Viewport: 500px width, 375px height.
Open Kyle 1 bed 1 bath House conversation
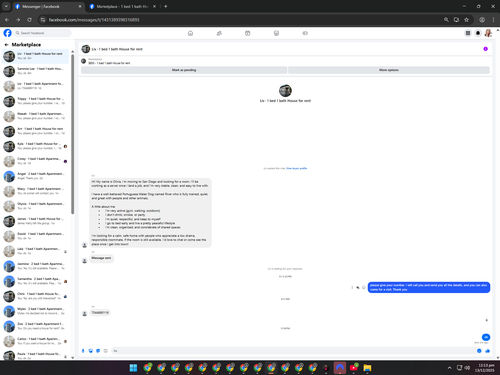coord(36,146)
